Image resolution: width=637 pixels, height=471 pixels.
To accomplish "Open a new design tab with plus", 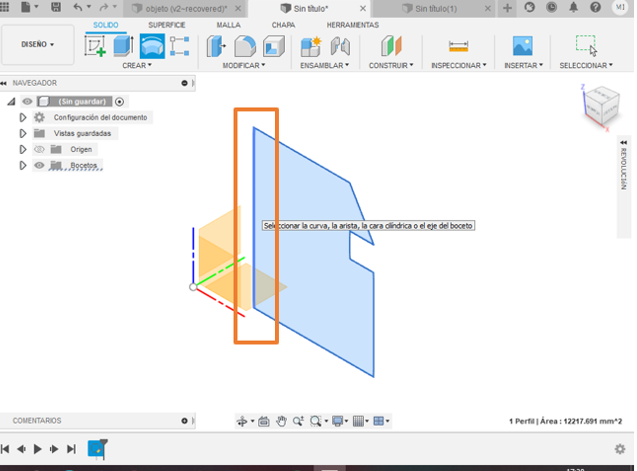I will [507, 8].
